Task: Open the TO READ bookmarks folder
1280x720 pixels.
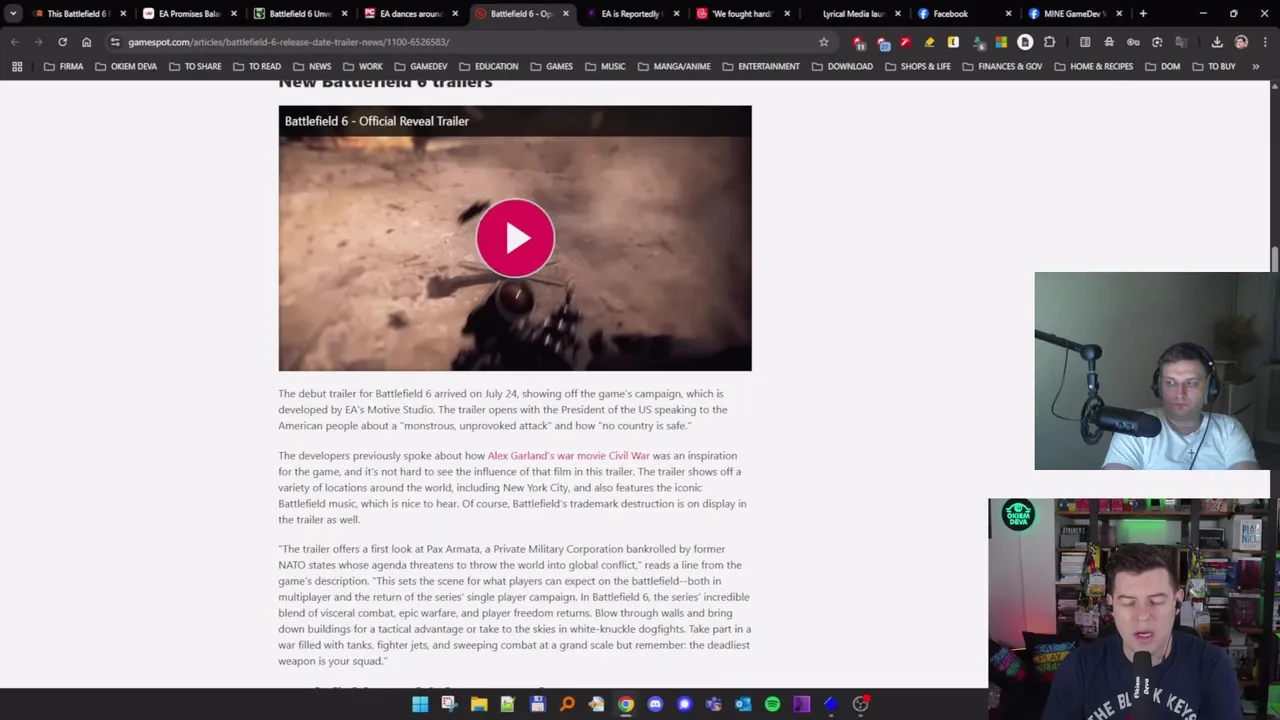Action: (257, 66)
